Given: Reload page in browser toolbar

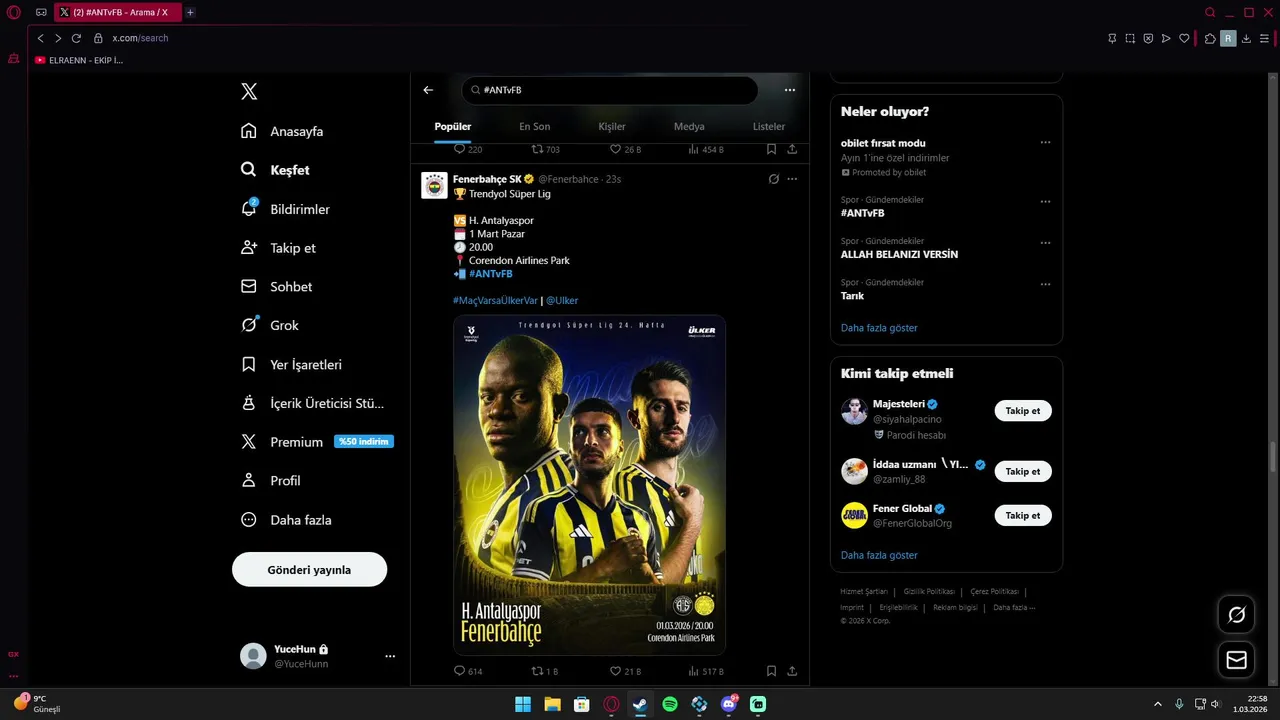Looking at the screenshot, I should point(76,38).
